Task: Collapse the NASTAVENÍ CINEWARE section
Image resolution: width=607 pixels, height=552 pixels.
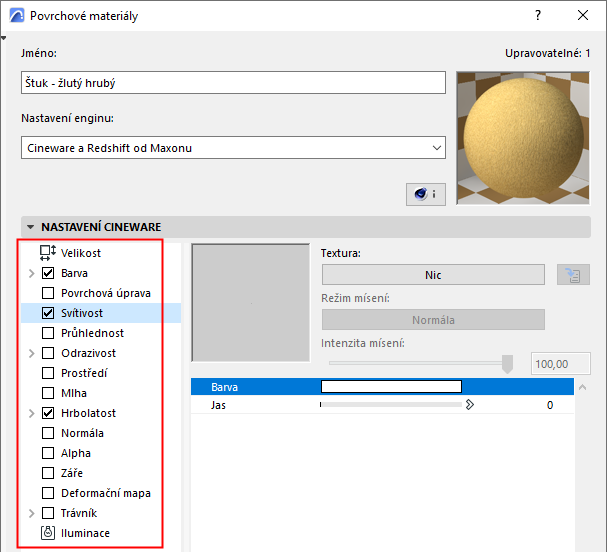Action: (31, 227)
